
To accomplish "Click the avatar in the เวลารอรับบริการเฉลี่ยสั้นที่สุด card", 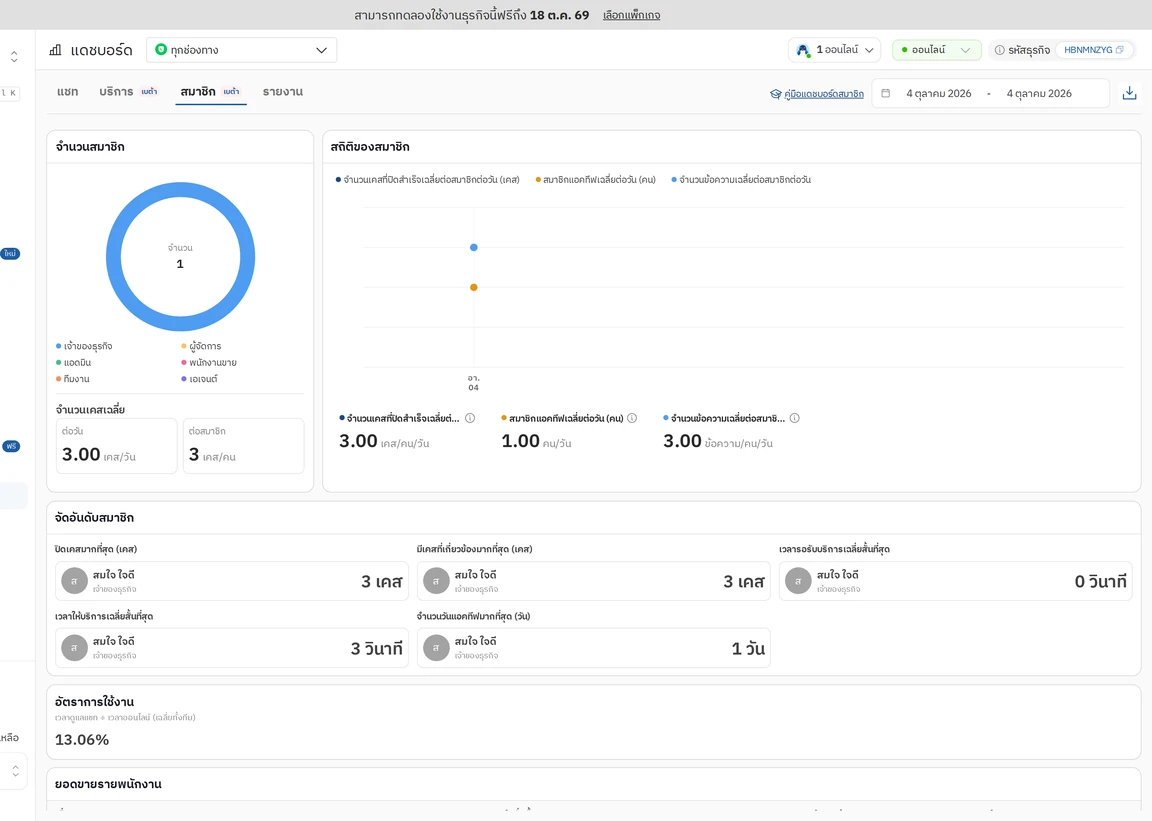I will (x=798, y=581).
